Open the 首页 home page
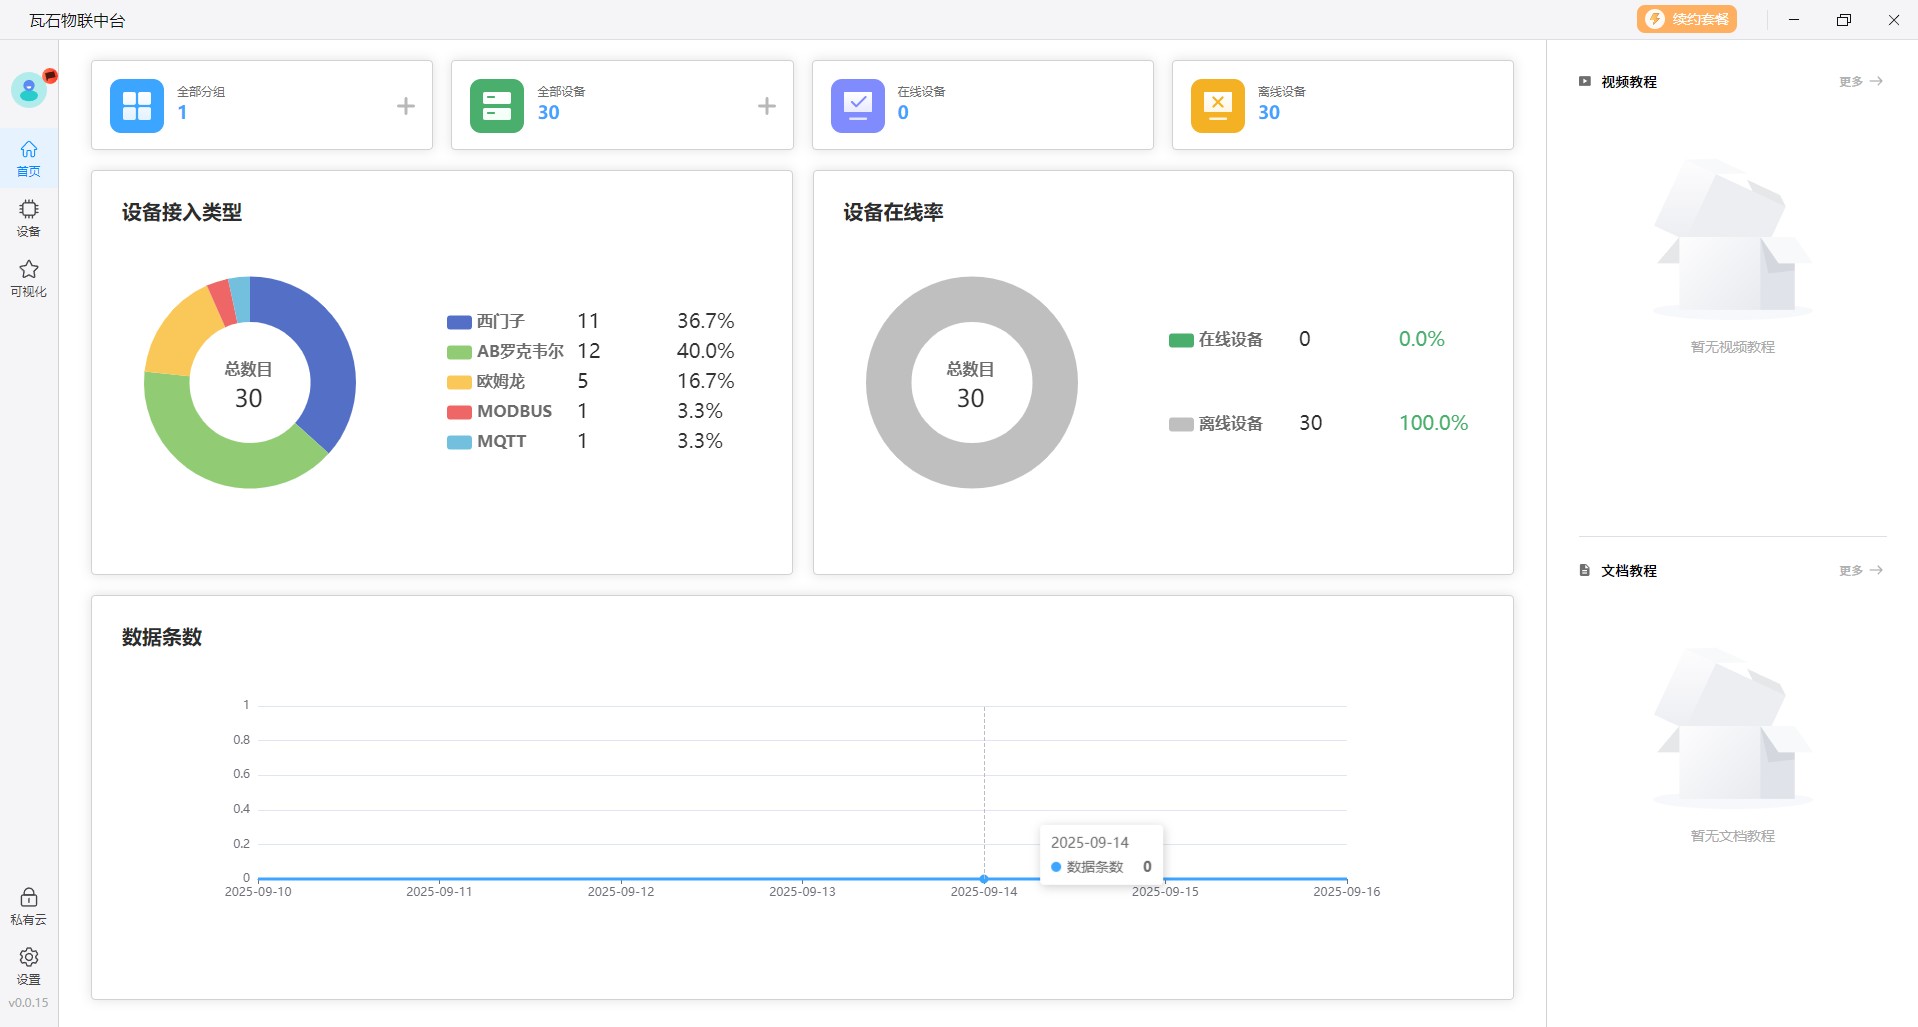The image size is (1918, 1027). click(29, 158)
